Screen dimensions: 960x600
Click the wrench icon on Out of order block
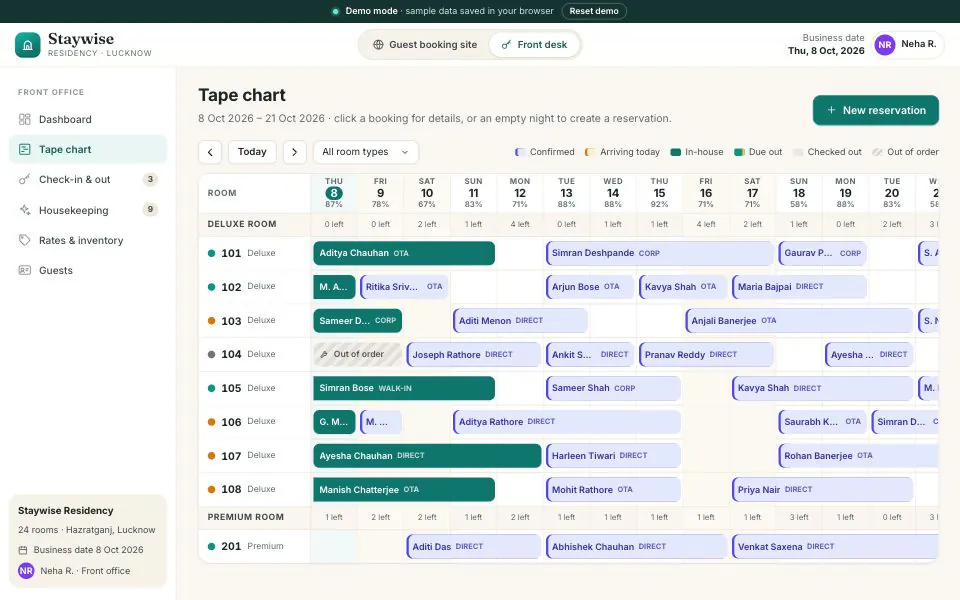click(x=324, y=354)
